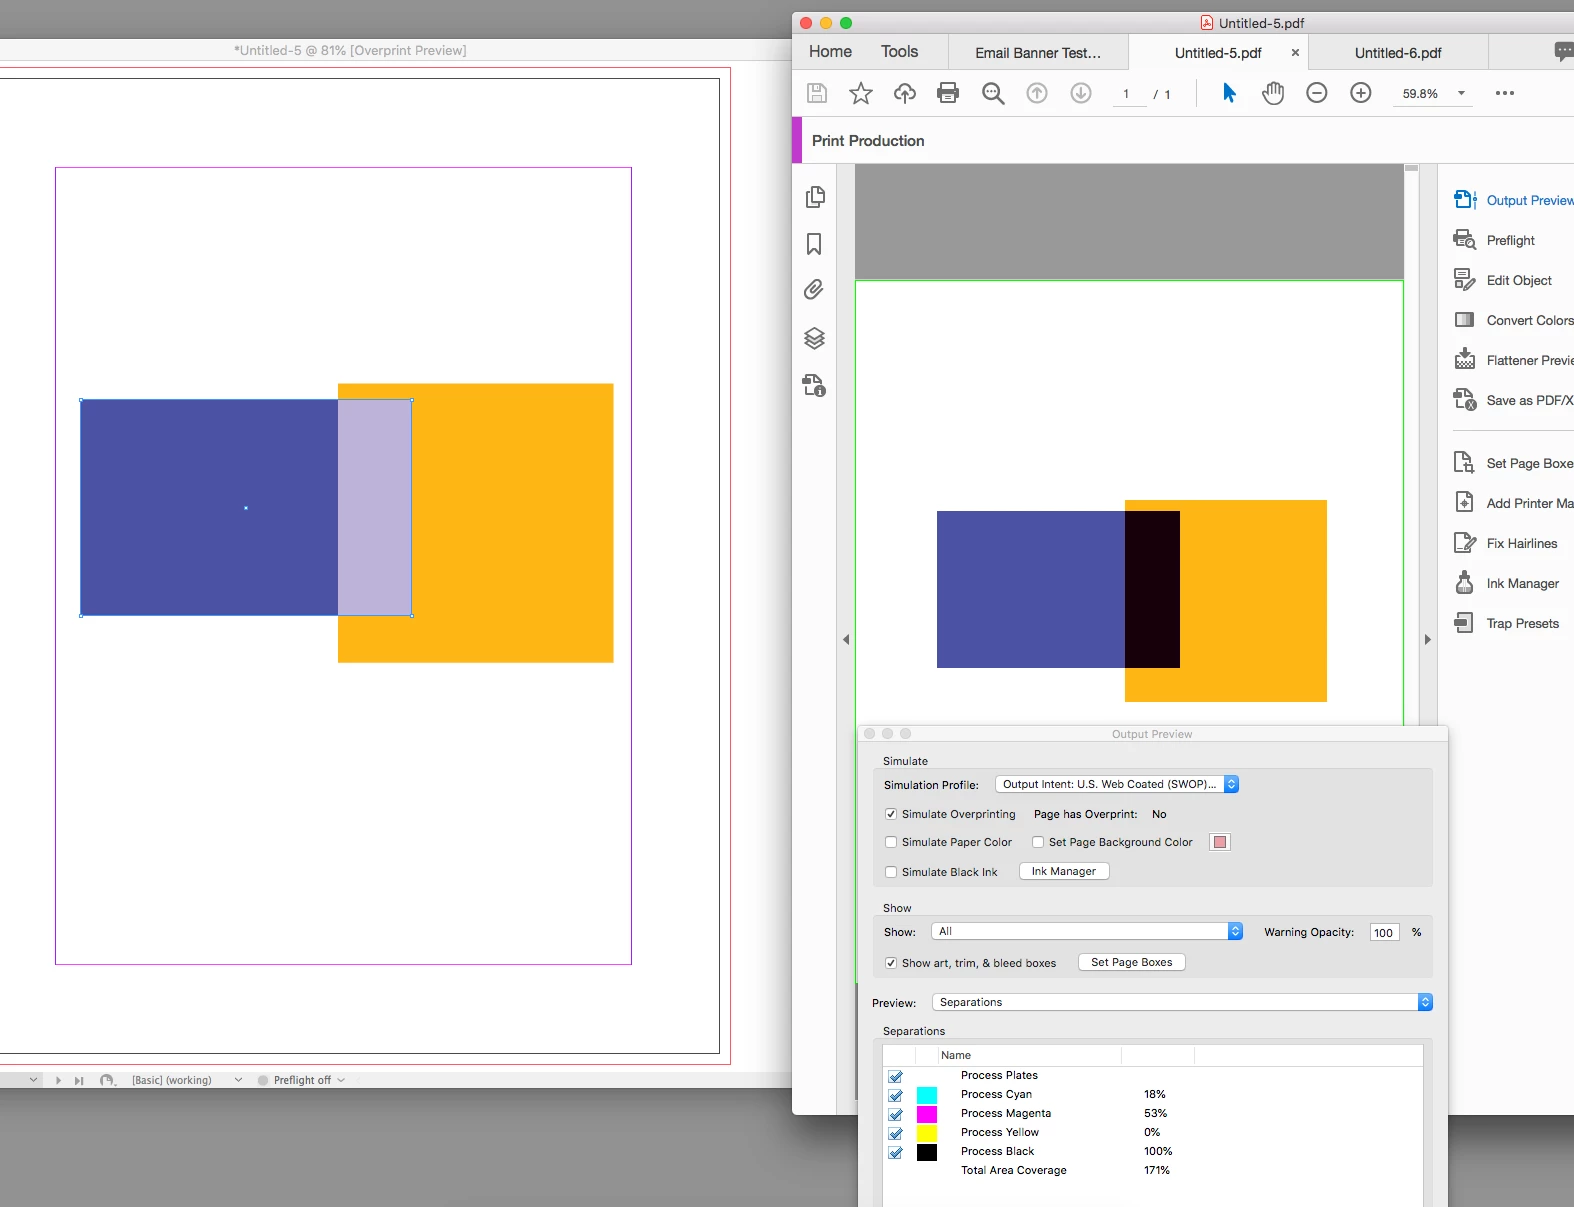The image size is (1574, 1207).
Task: Open the bookmarks panel icon
Action: click(814, 244)
